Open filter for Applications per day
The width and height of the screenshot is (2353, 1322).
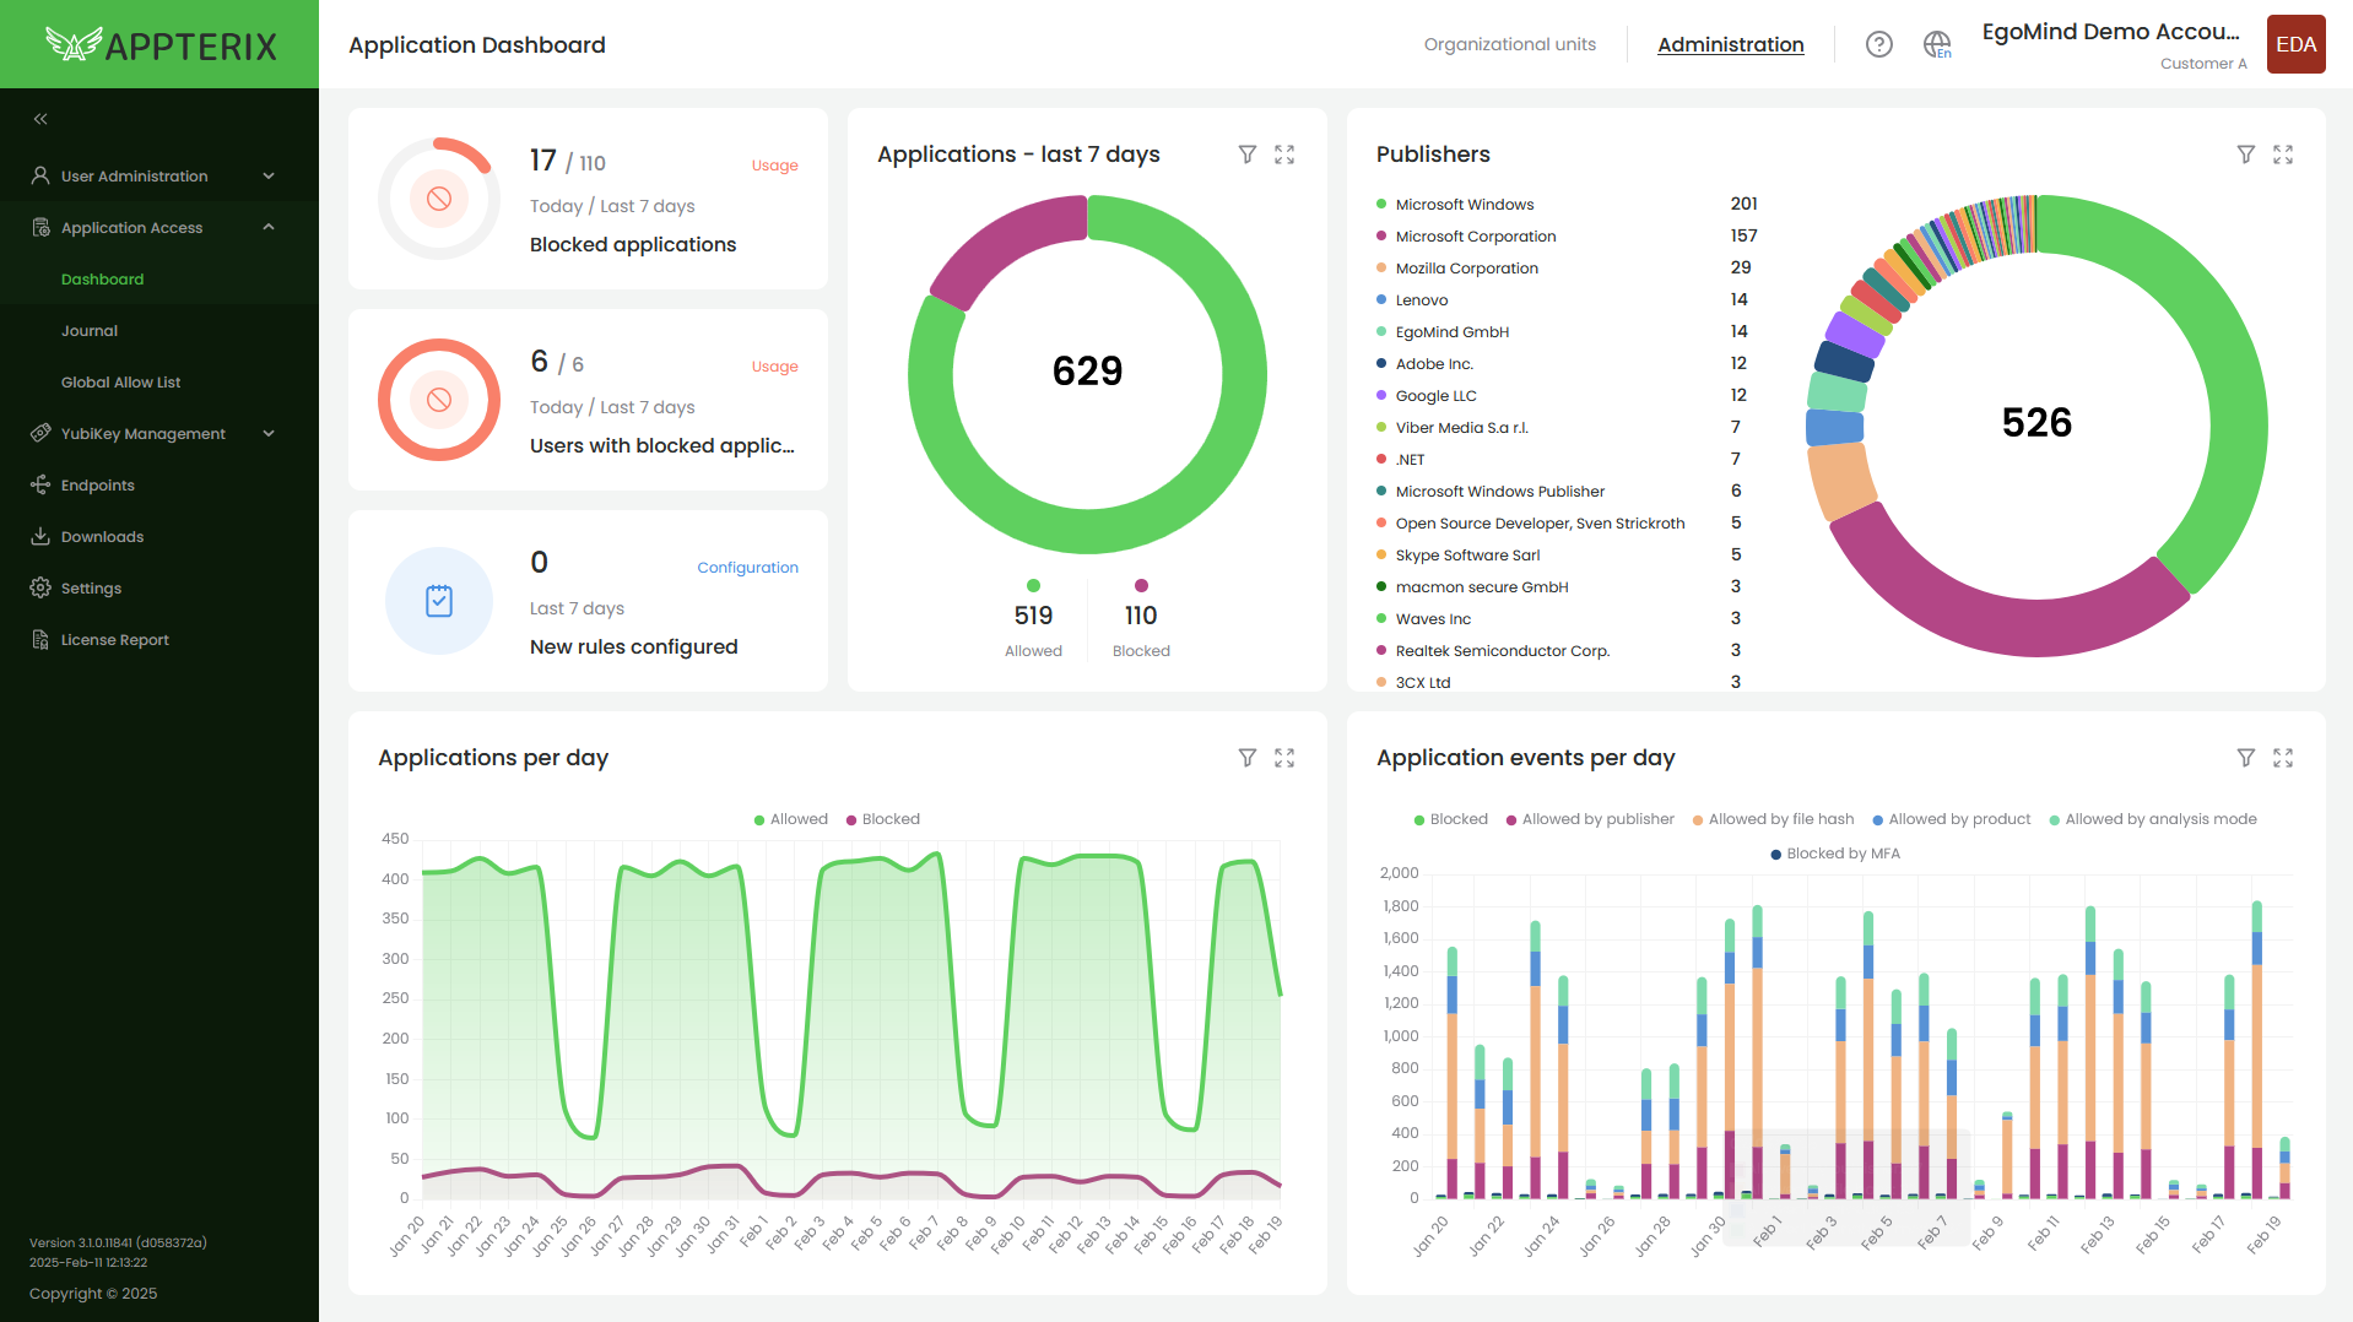point(1246,758)
